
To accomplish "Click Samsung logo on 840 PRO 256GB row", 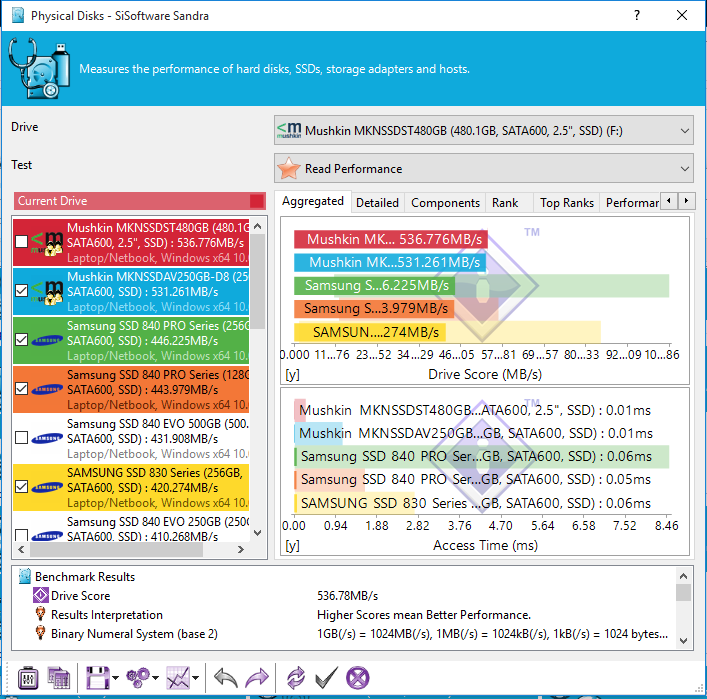I will (47, 340).
